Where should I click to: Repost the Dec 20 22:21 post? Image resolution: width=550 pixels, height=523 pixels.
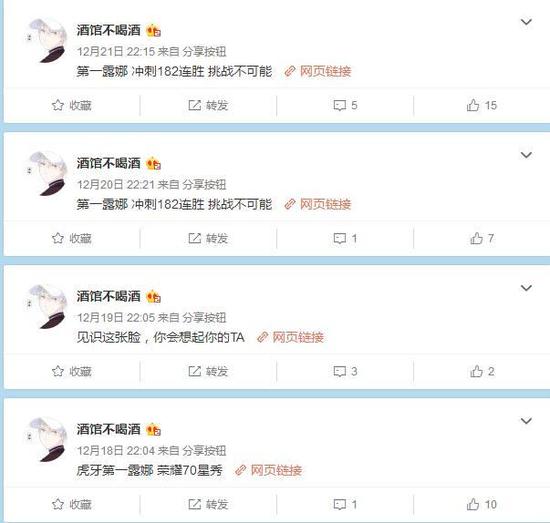point(208,239)
